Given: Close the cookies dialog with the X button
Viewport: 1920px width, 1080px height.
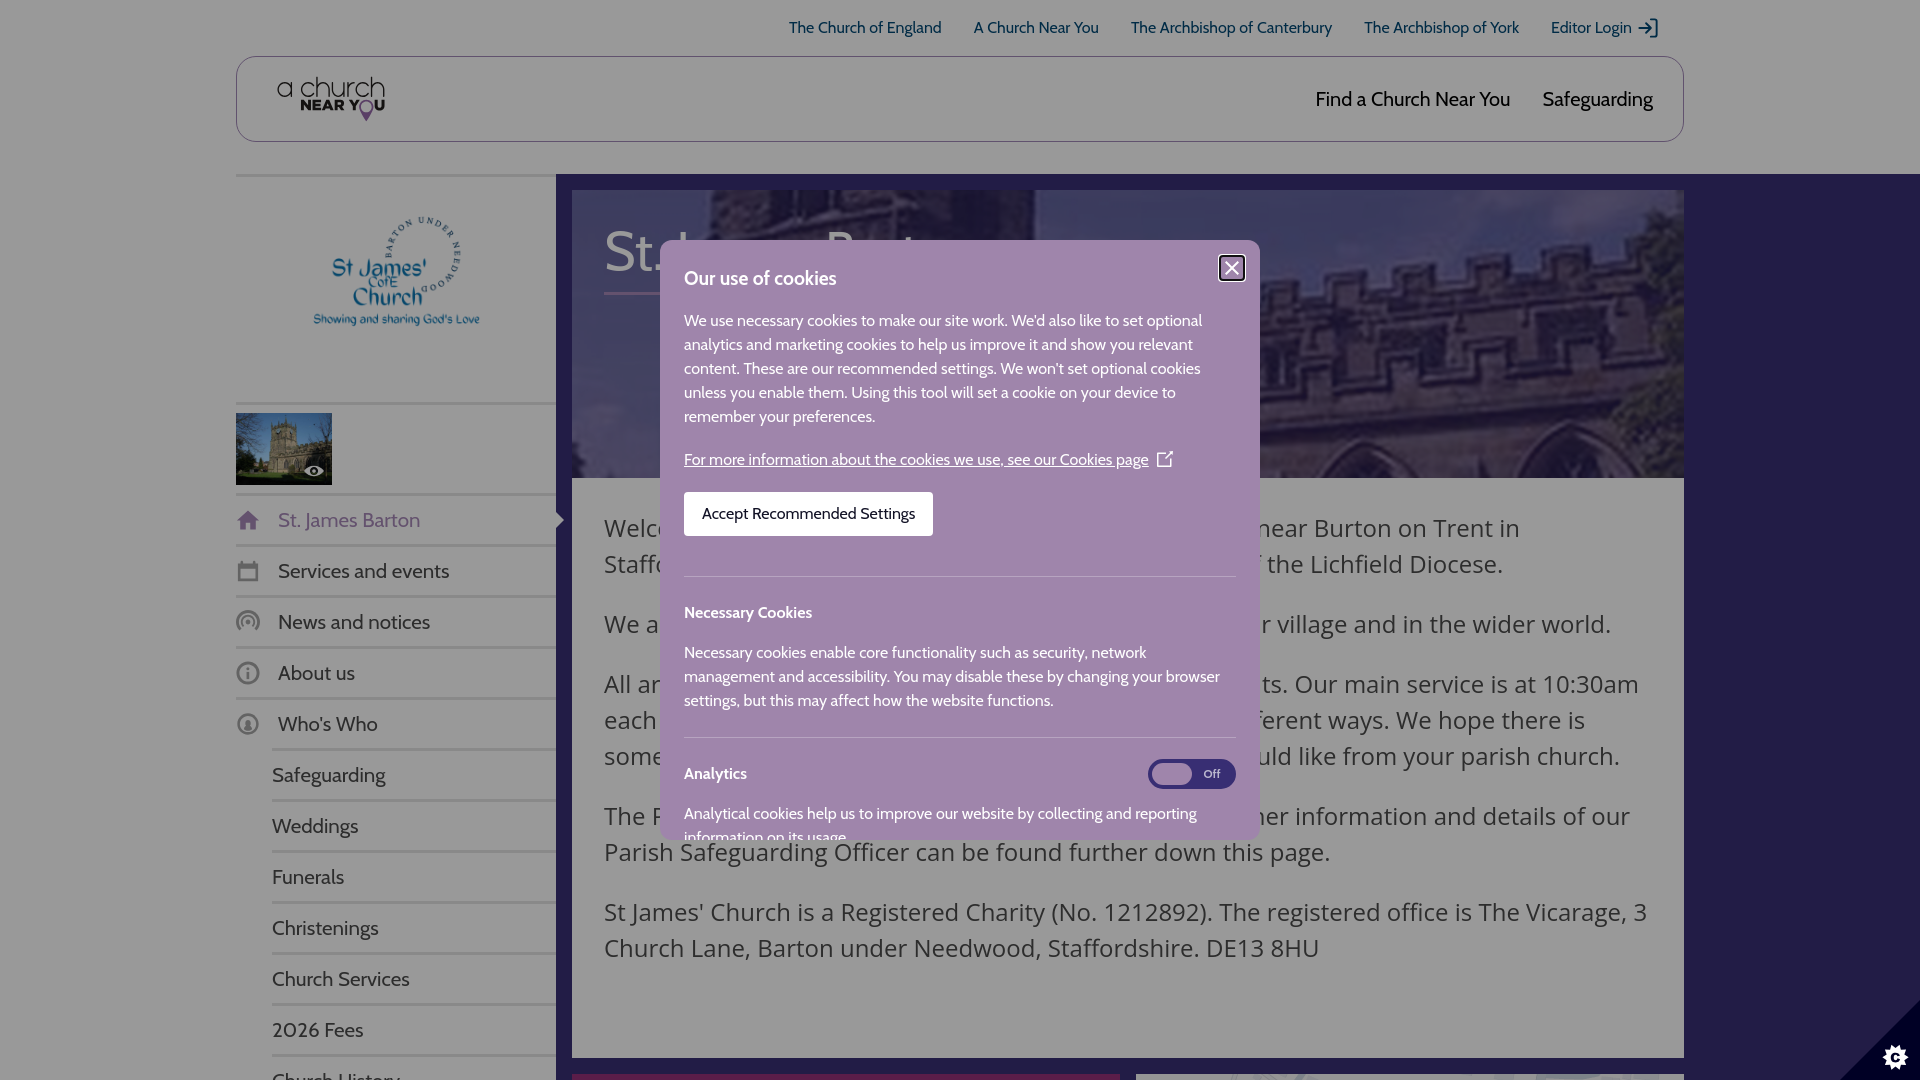Looking at the screenshot, I should coord(1232,268).
